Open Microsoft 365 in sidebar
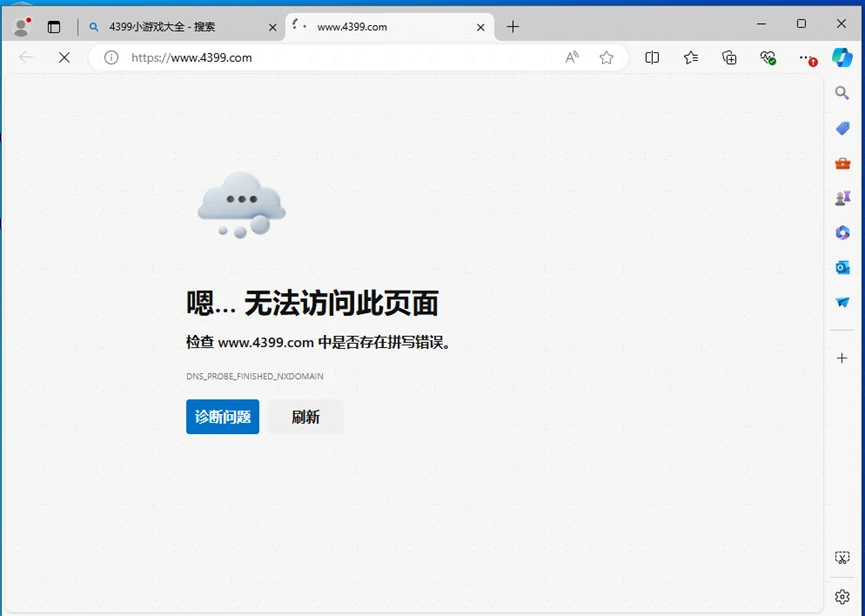The image size is (865, 616). tap(842, 233)
